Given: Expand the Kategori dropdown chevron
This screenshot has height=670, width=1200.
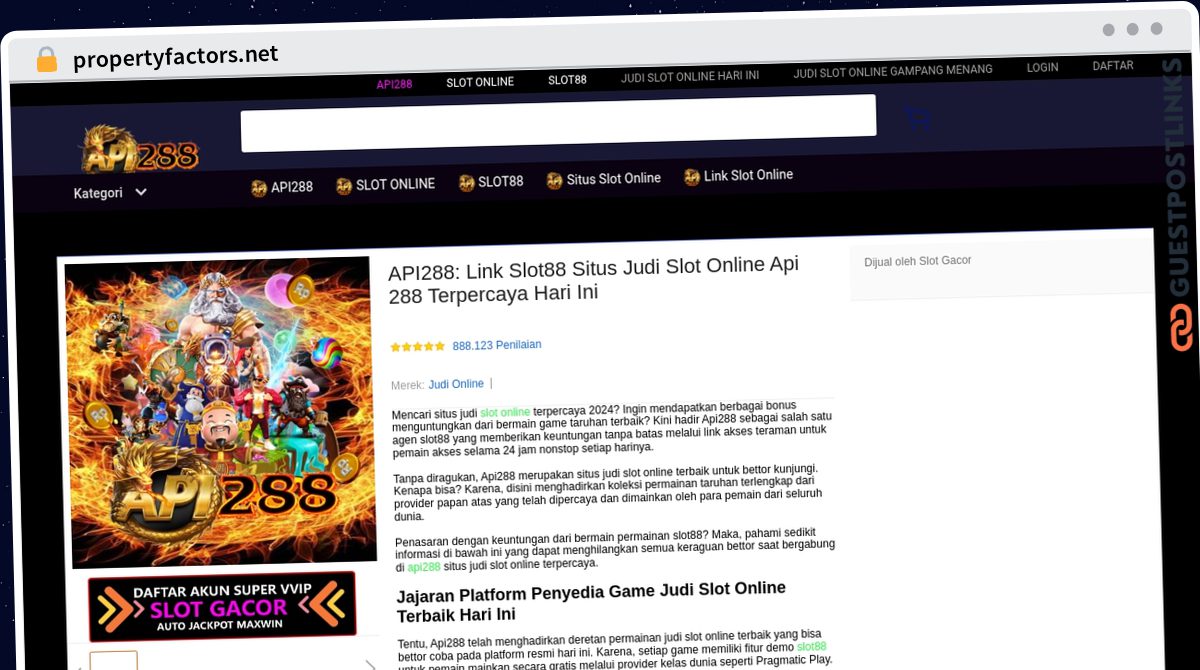Looking at the screenshot, I should (141, 192).
